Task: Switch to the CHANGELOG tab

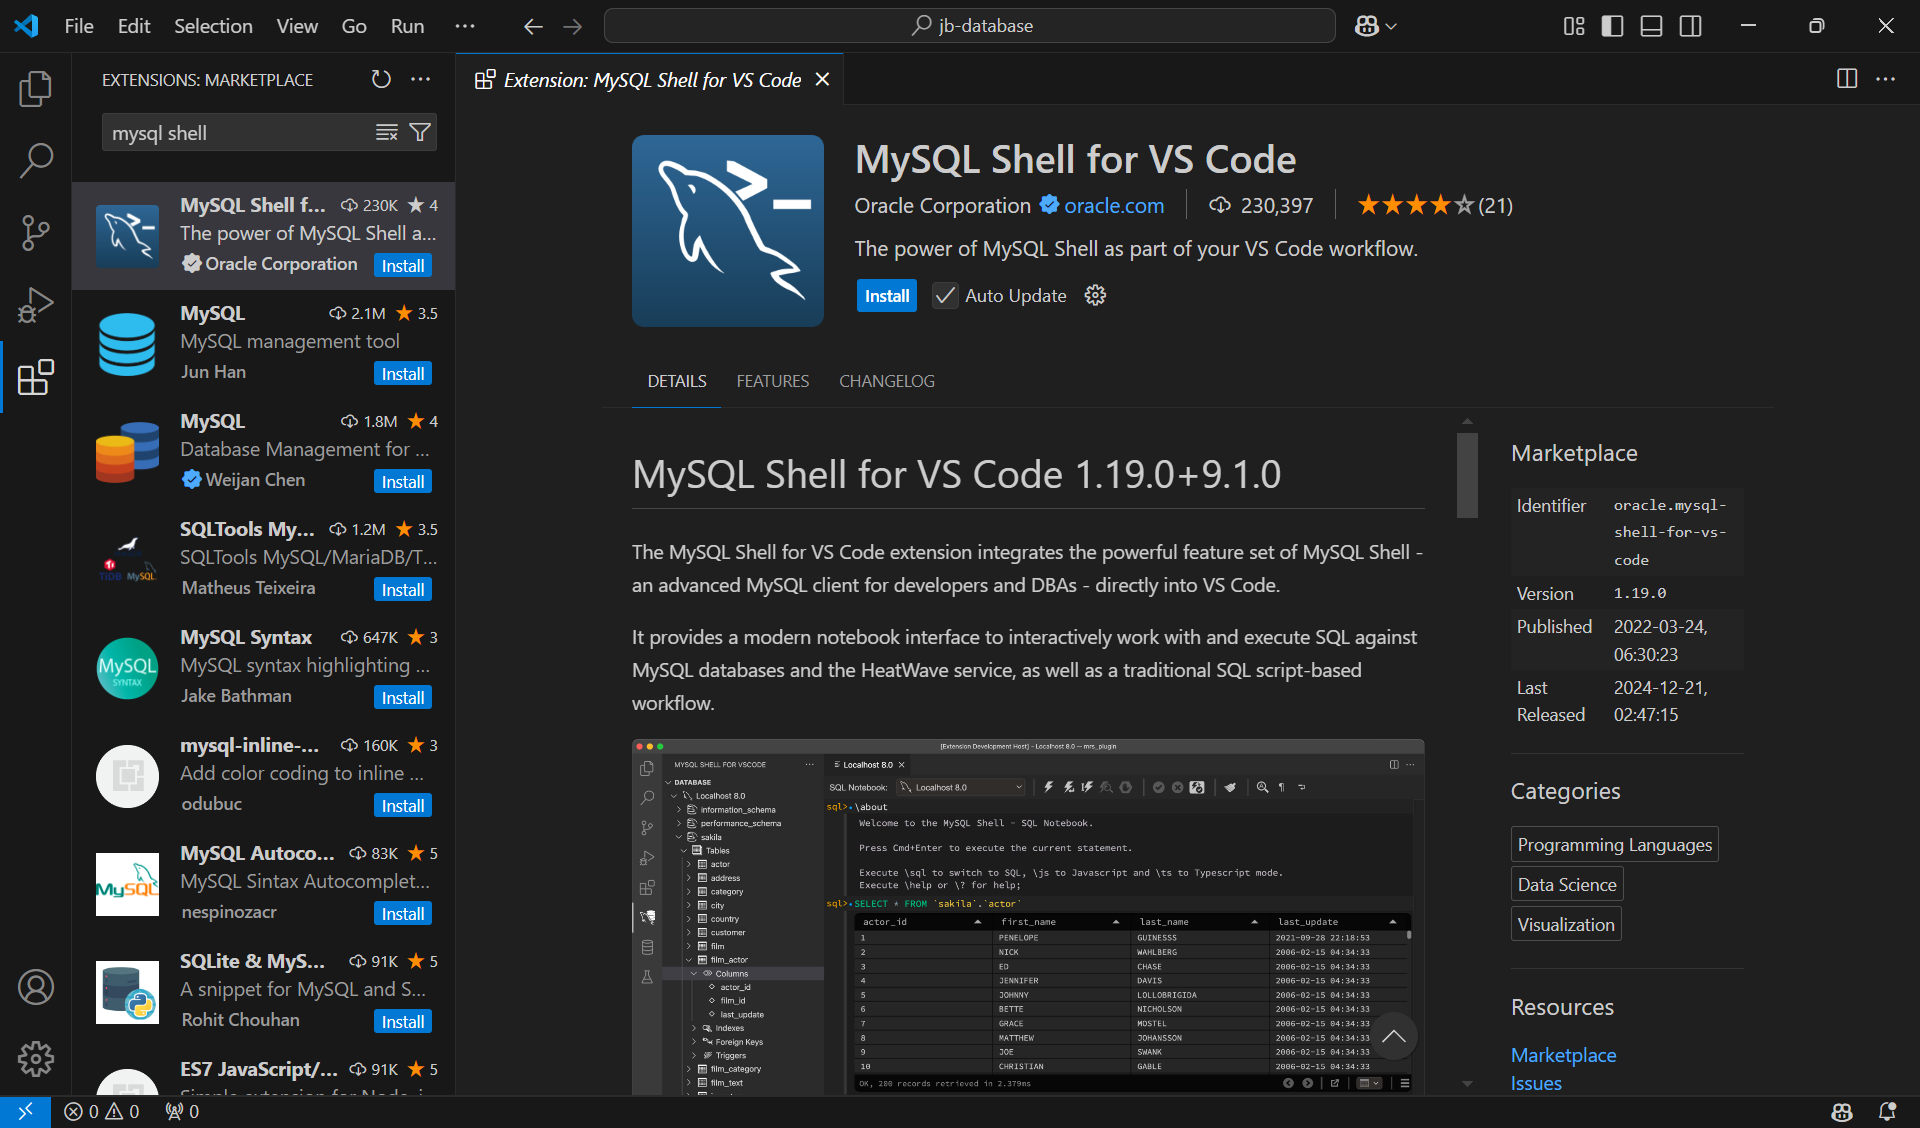Action: 886,381
